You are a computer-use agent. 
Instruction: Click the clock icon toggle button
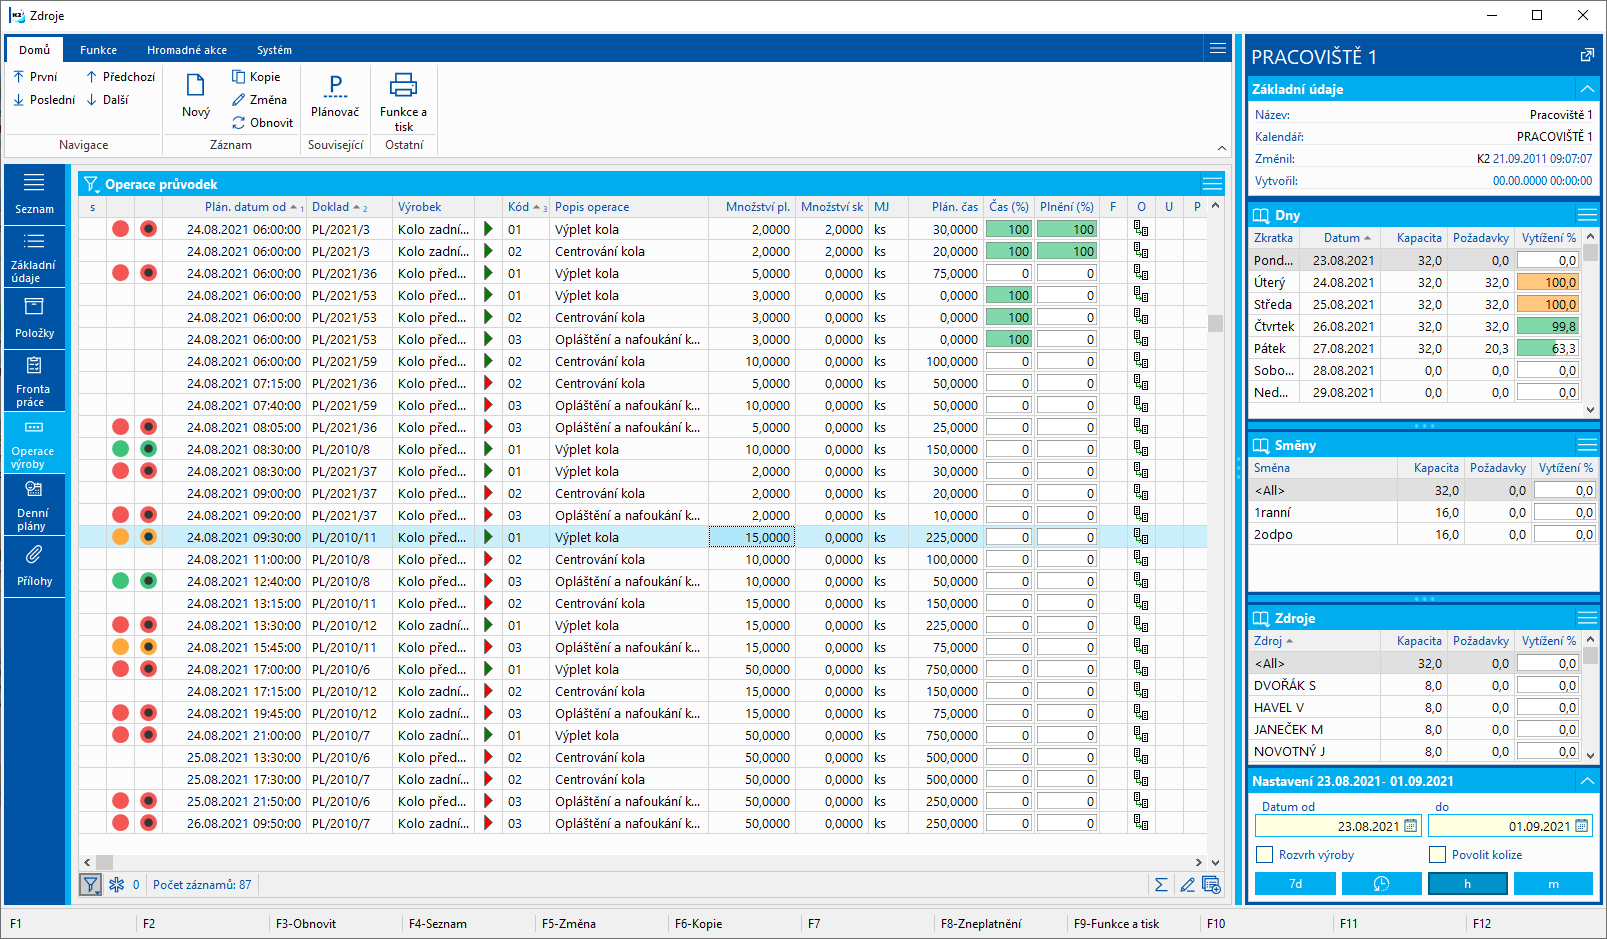[x=1381, y=884]
